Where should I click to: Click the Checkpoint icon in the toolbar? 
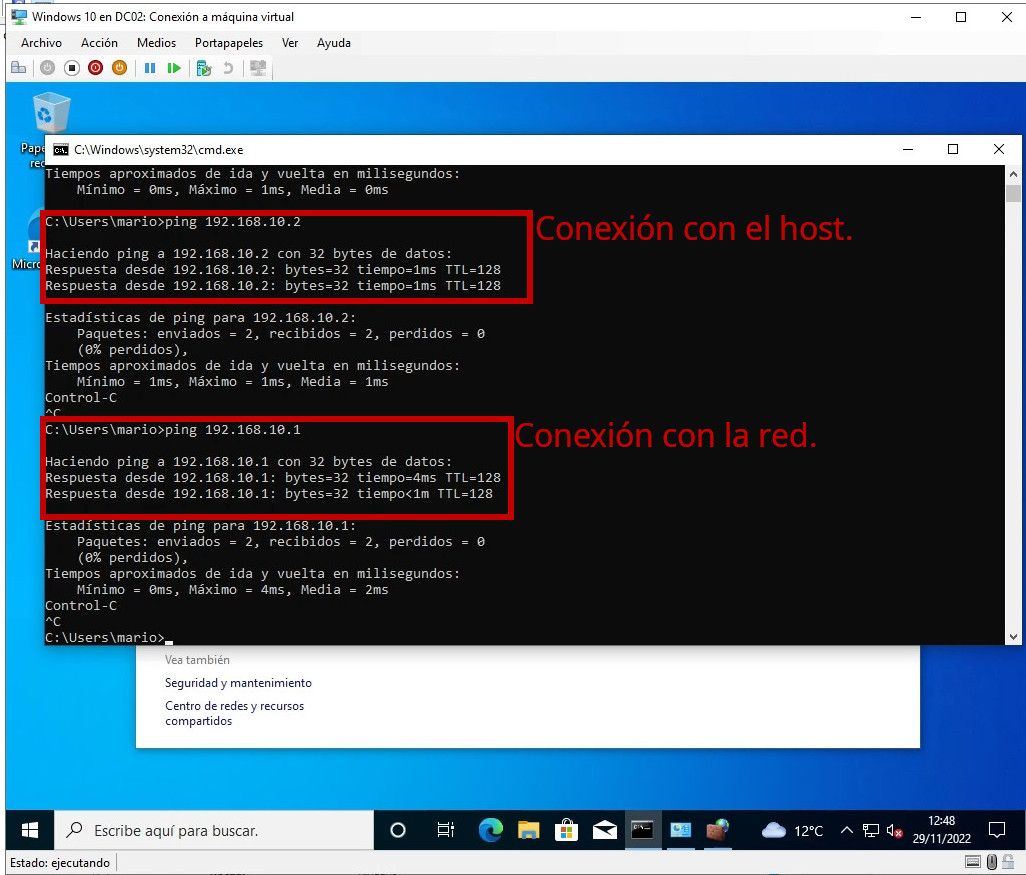click(204, 68)
